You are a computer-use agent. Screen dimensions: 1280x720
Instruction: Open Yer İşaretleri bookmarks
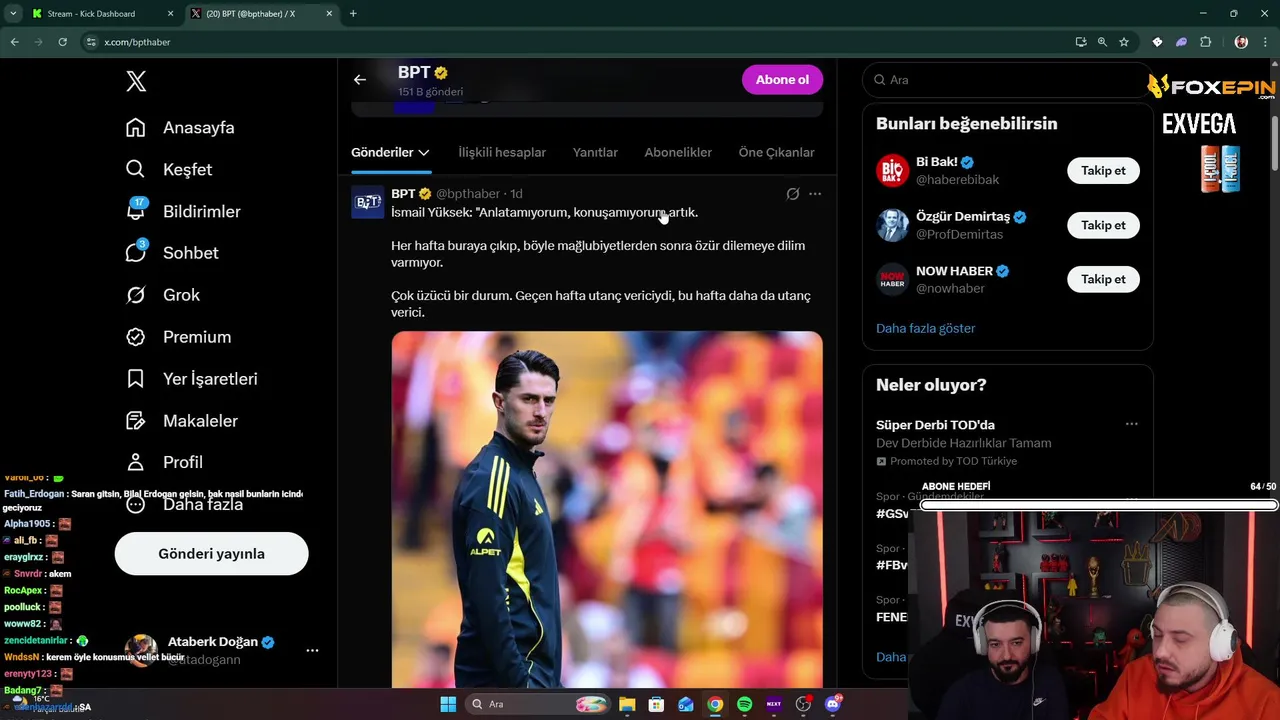coord(192,379)
